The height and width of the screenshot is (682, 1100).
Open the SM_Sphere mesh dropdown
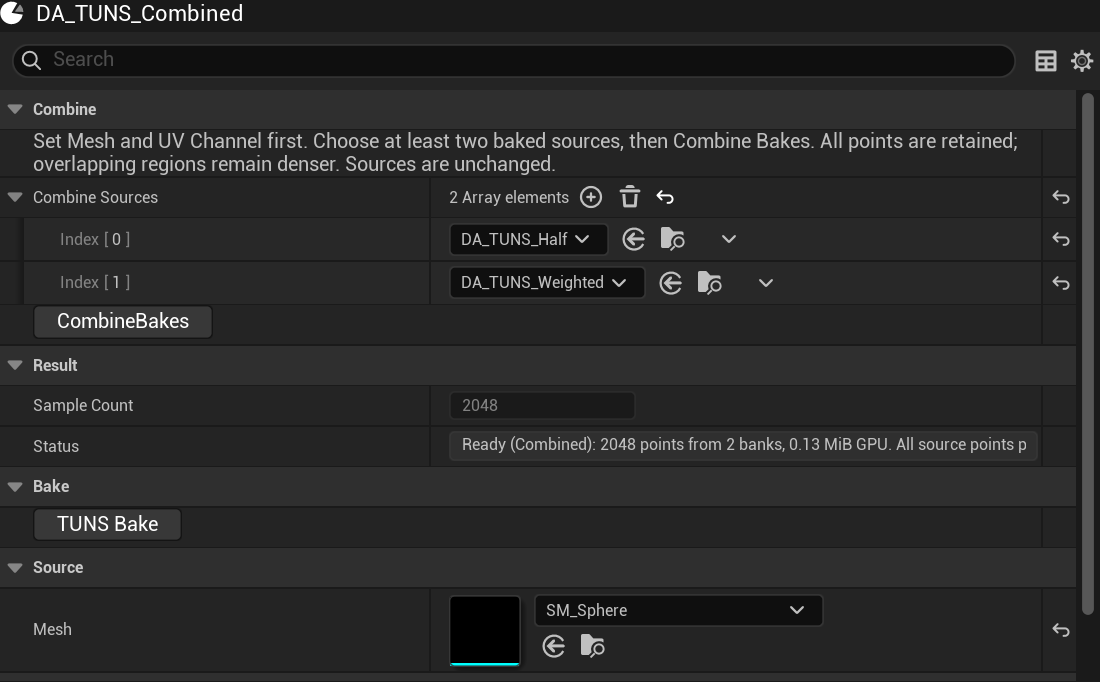[x=678, y=610]
